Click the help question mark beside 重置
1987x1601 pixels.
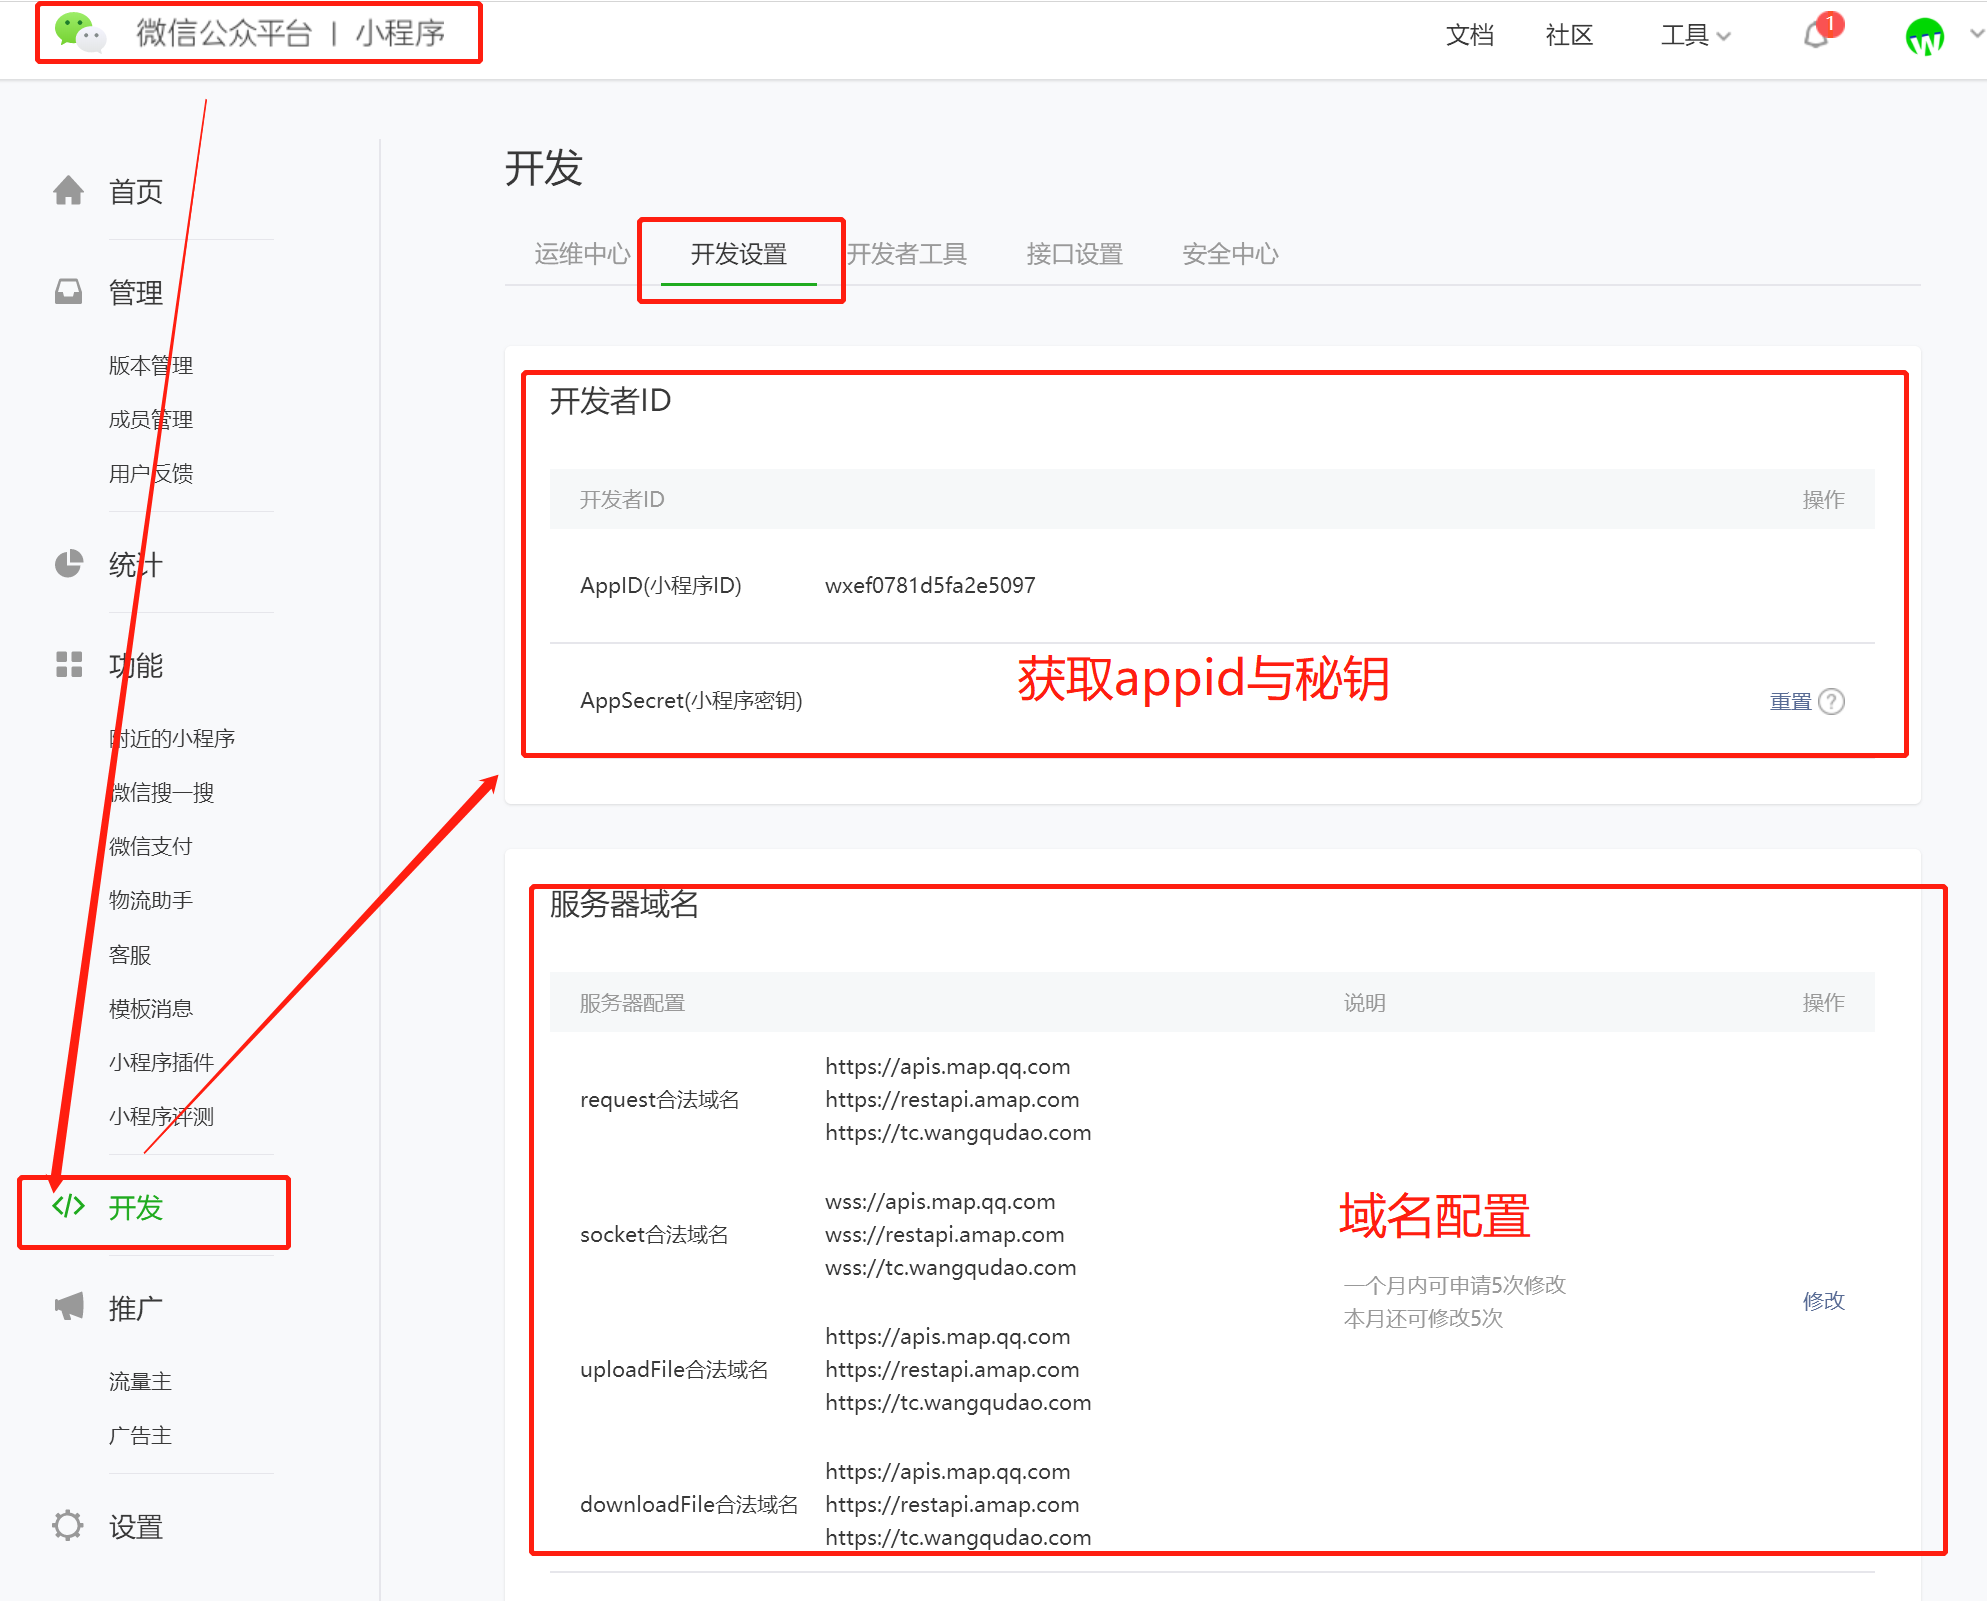point(1831,701)
